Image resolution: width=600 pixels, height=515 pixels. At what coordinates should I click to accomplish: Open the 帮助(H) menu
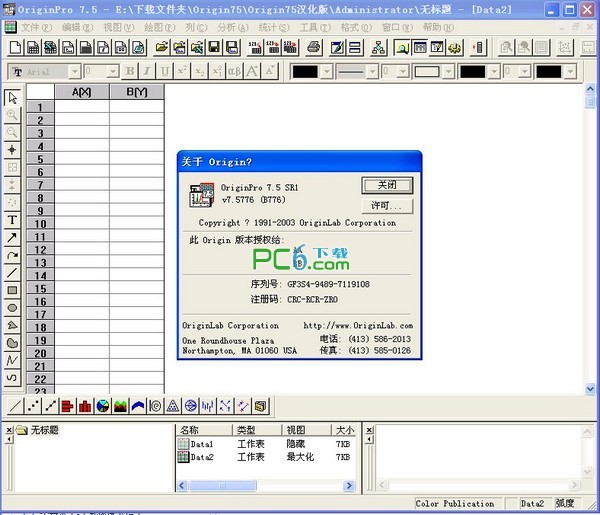(438, 28)
